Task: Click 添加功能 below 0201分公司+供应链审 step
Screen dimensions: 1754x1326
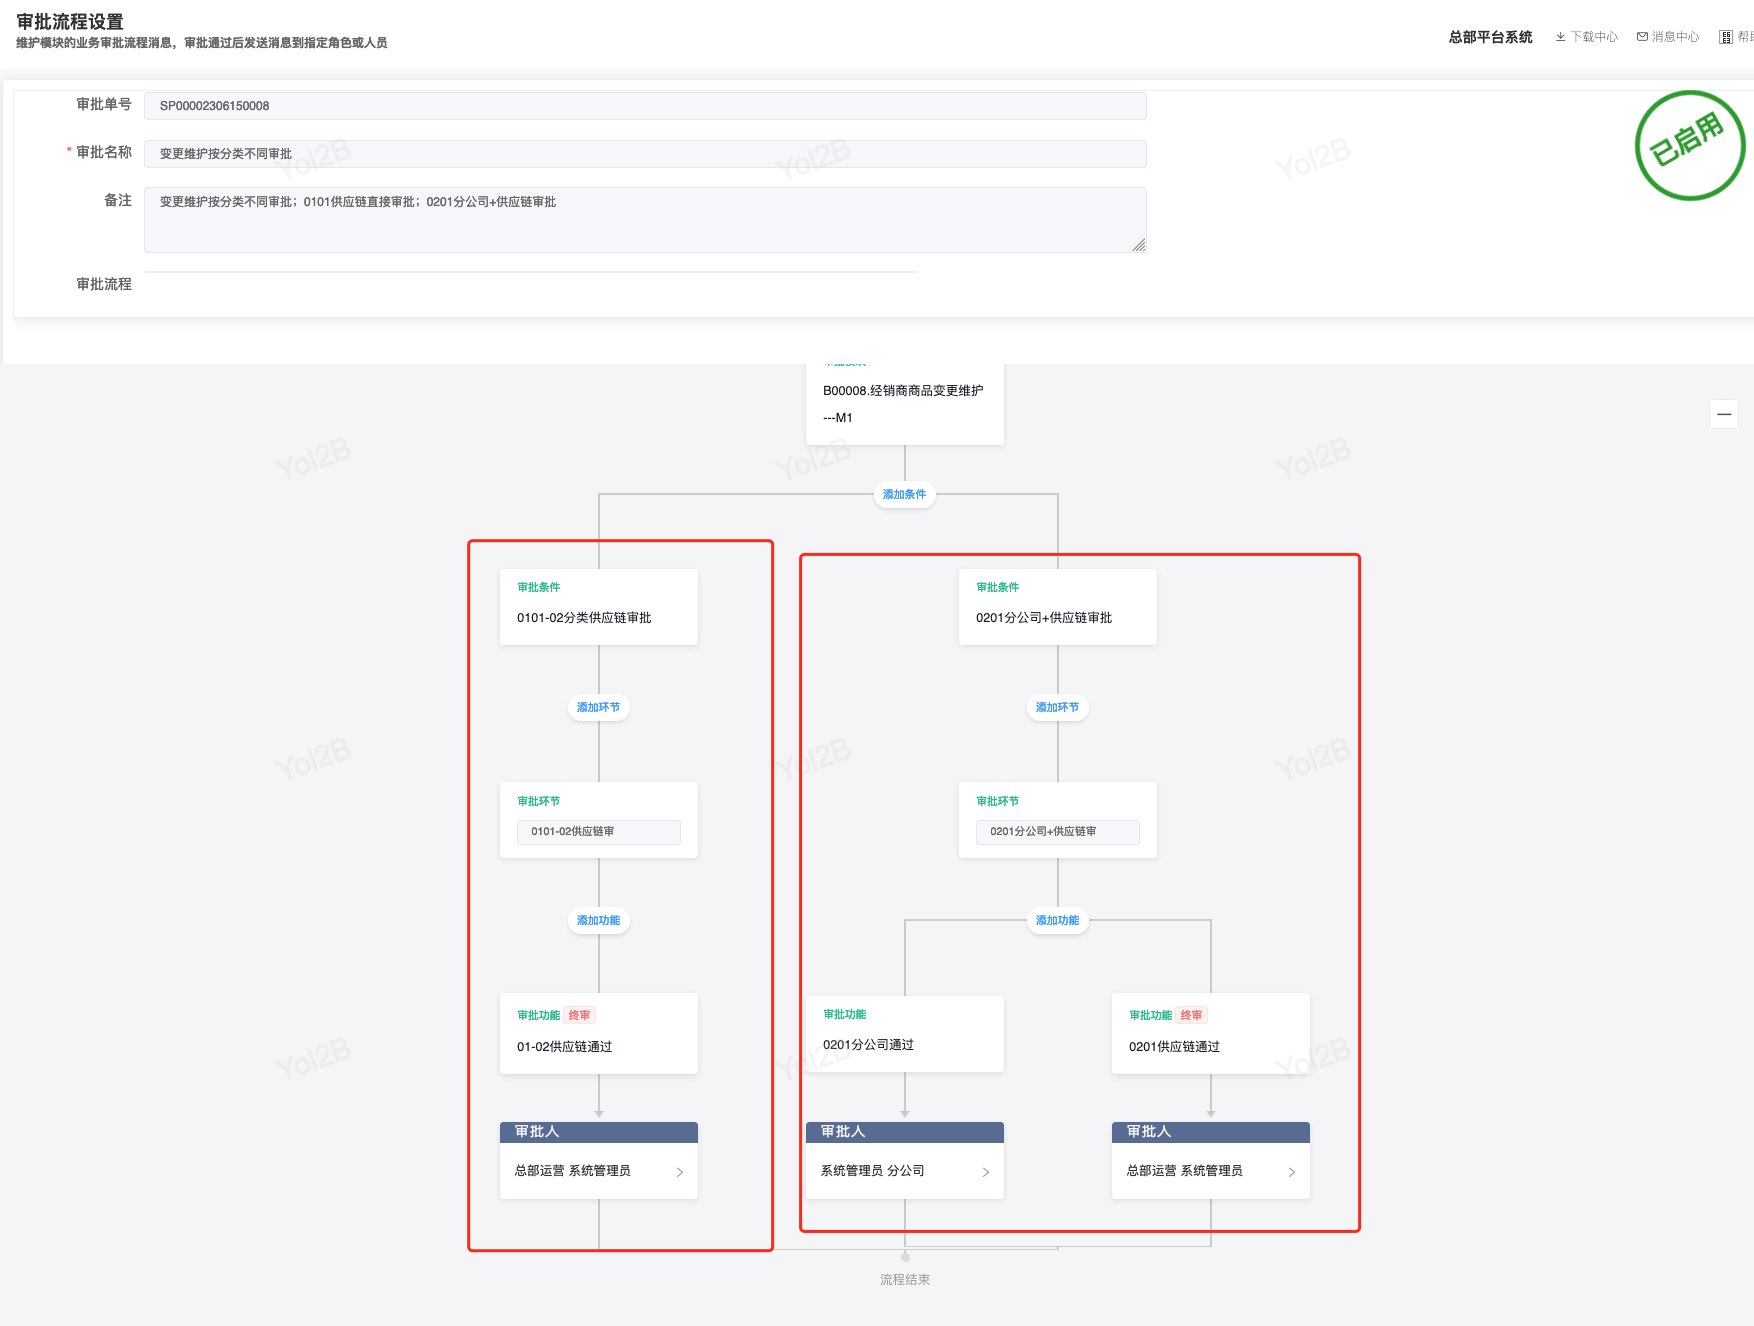Action: [1057, 920]
